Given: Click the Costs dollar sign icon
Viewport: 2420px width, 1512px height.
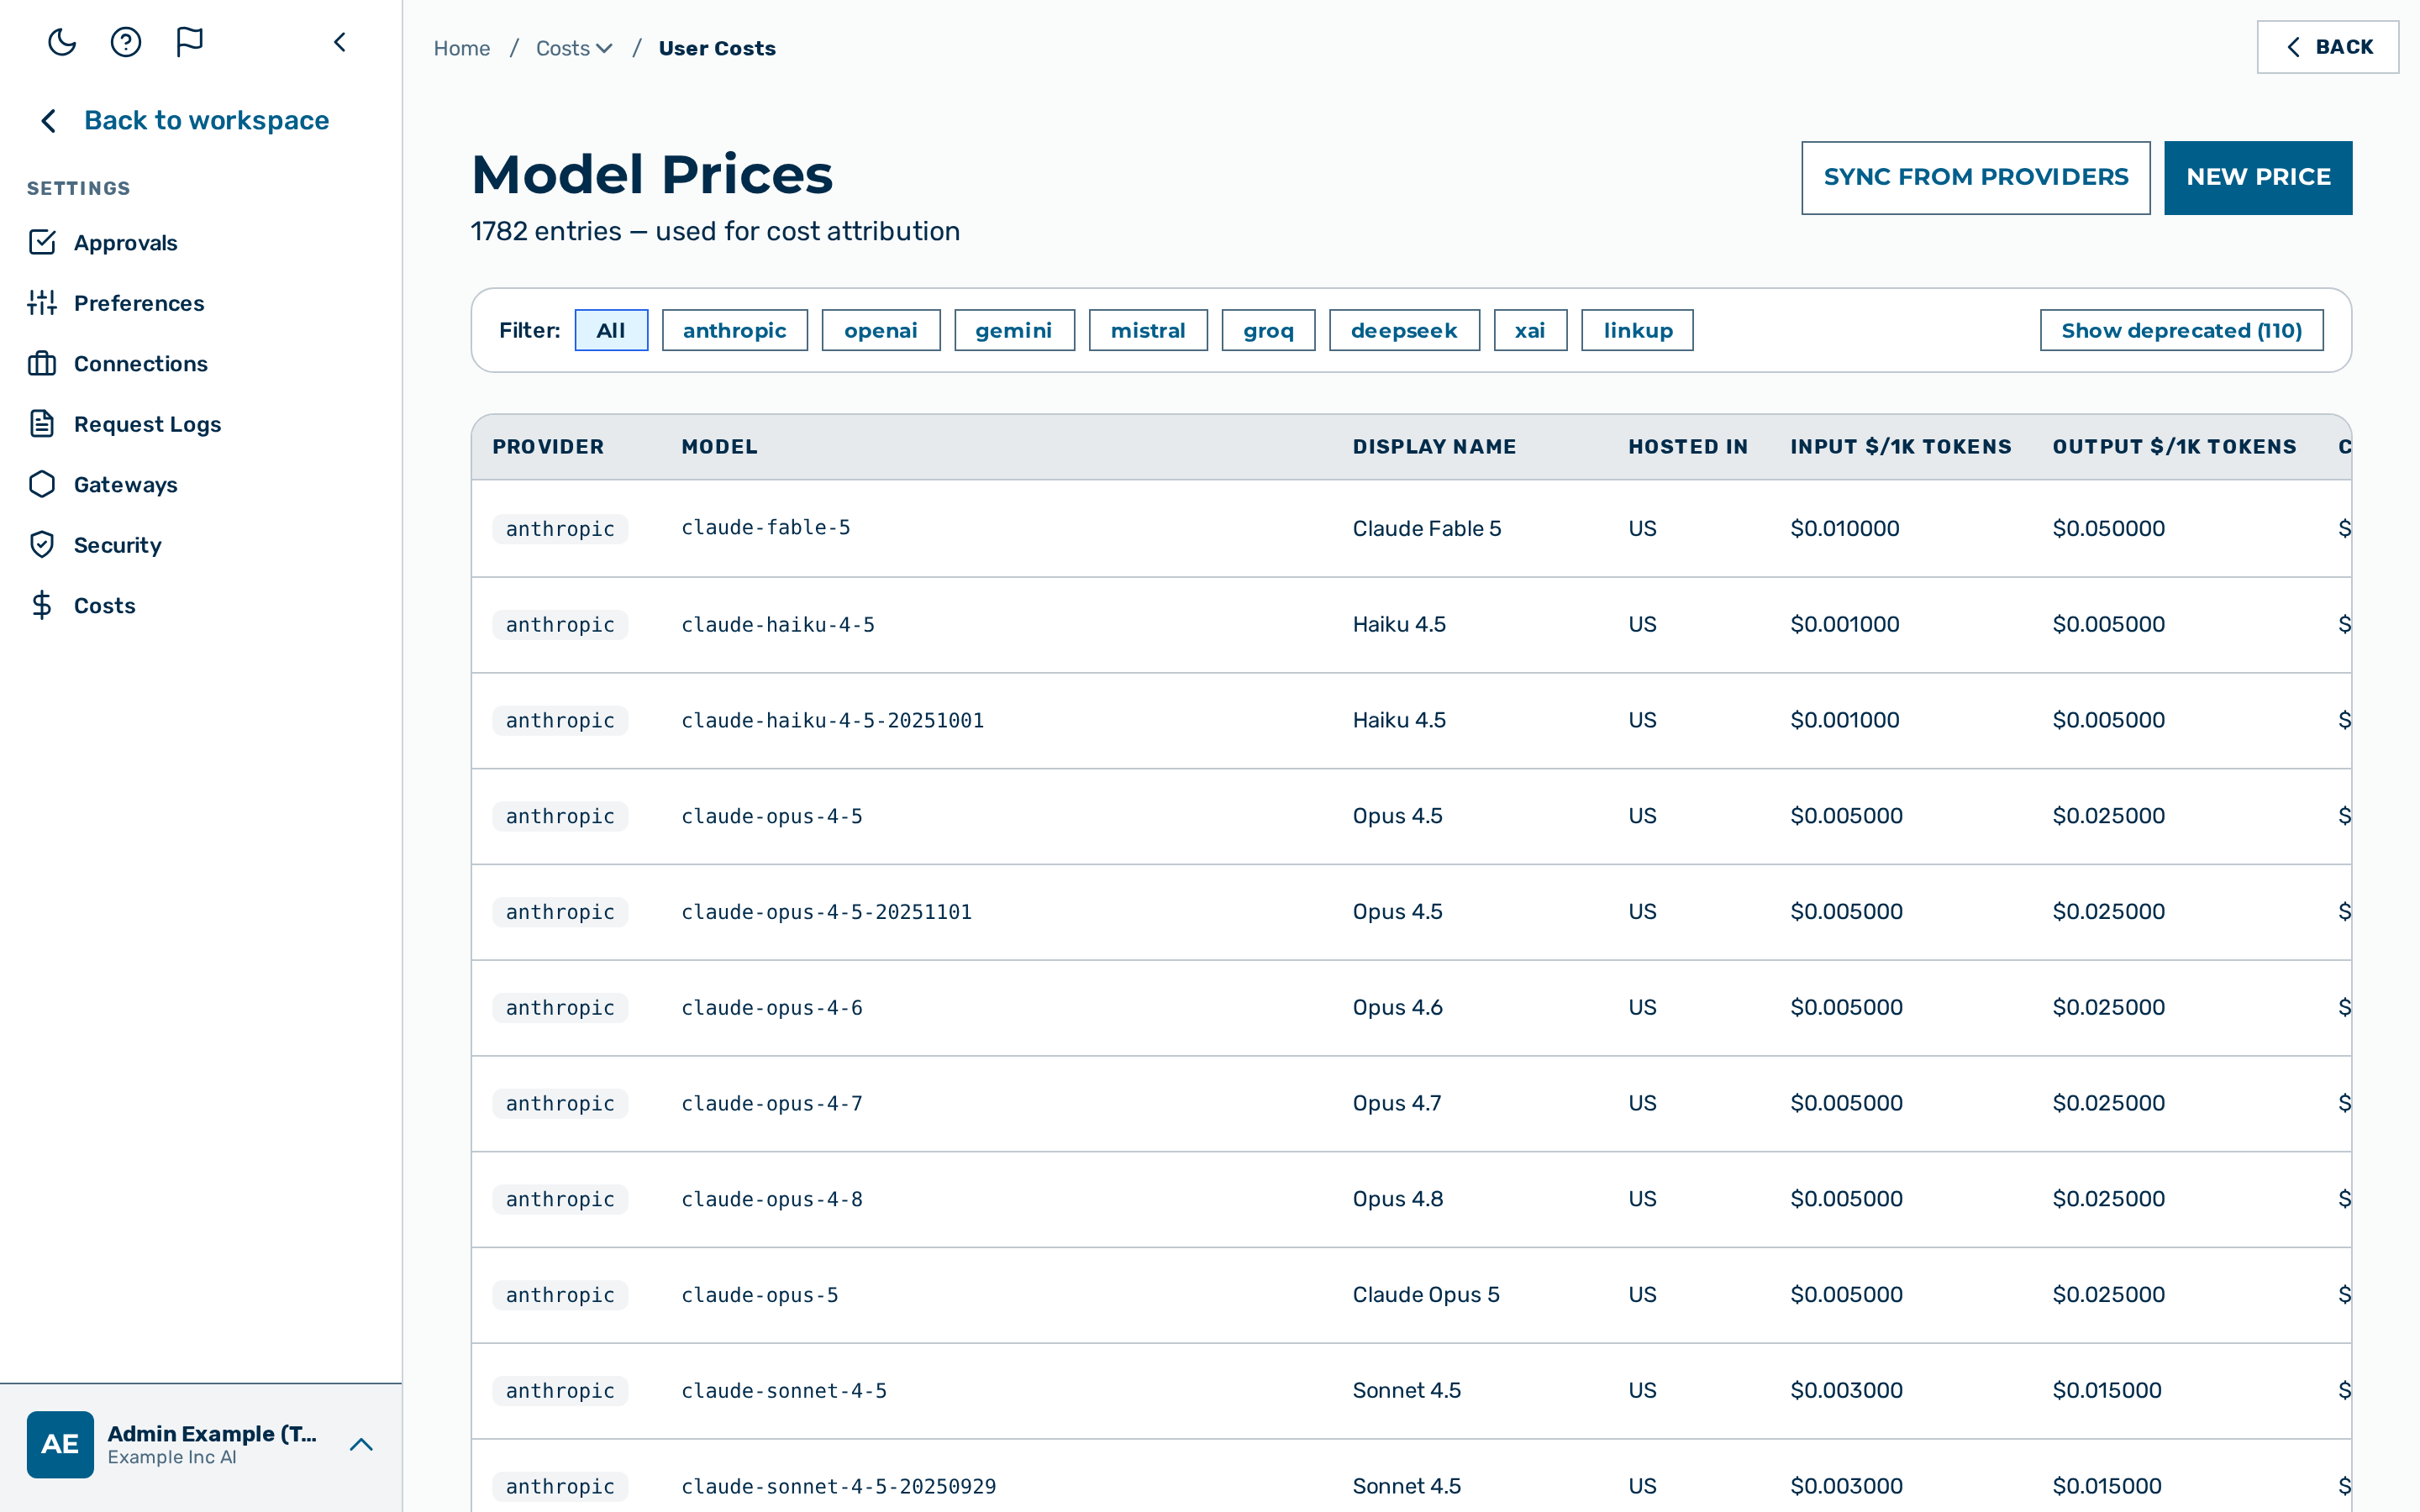Looking at the screenshot, I should (42, 605).
